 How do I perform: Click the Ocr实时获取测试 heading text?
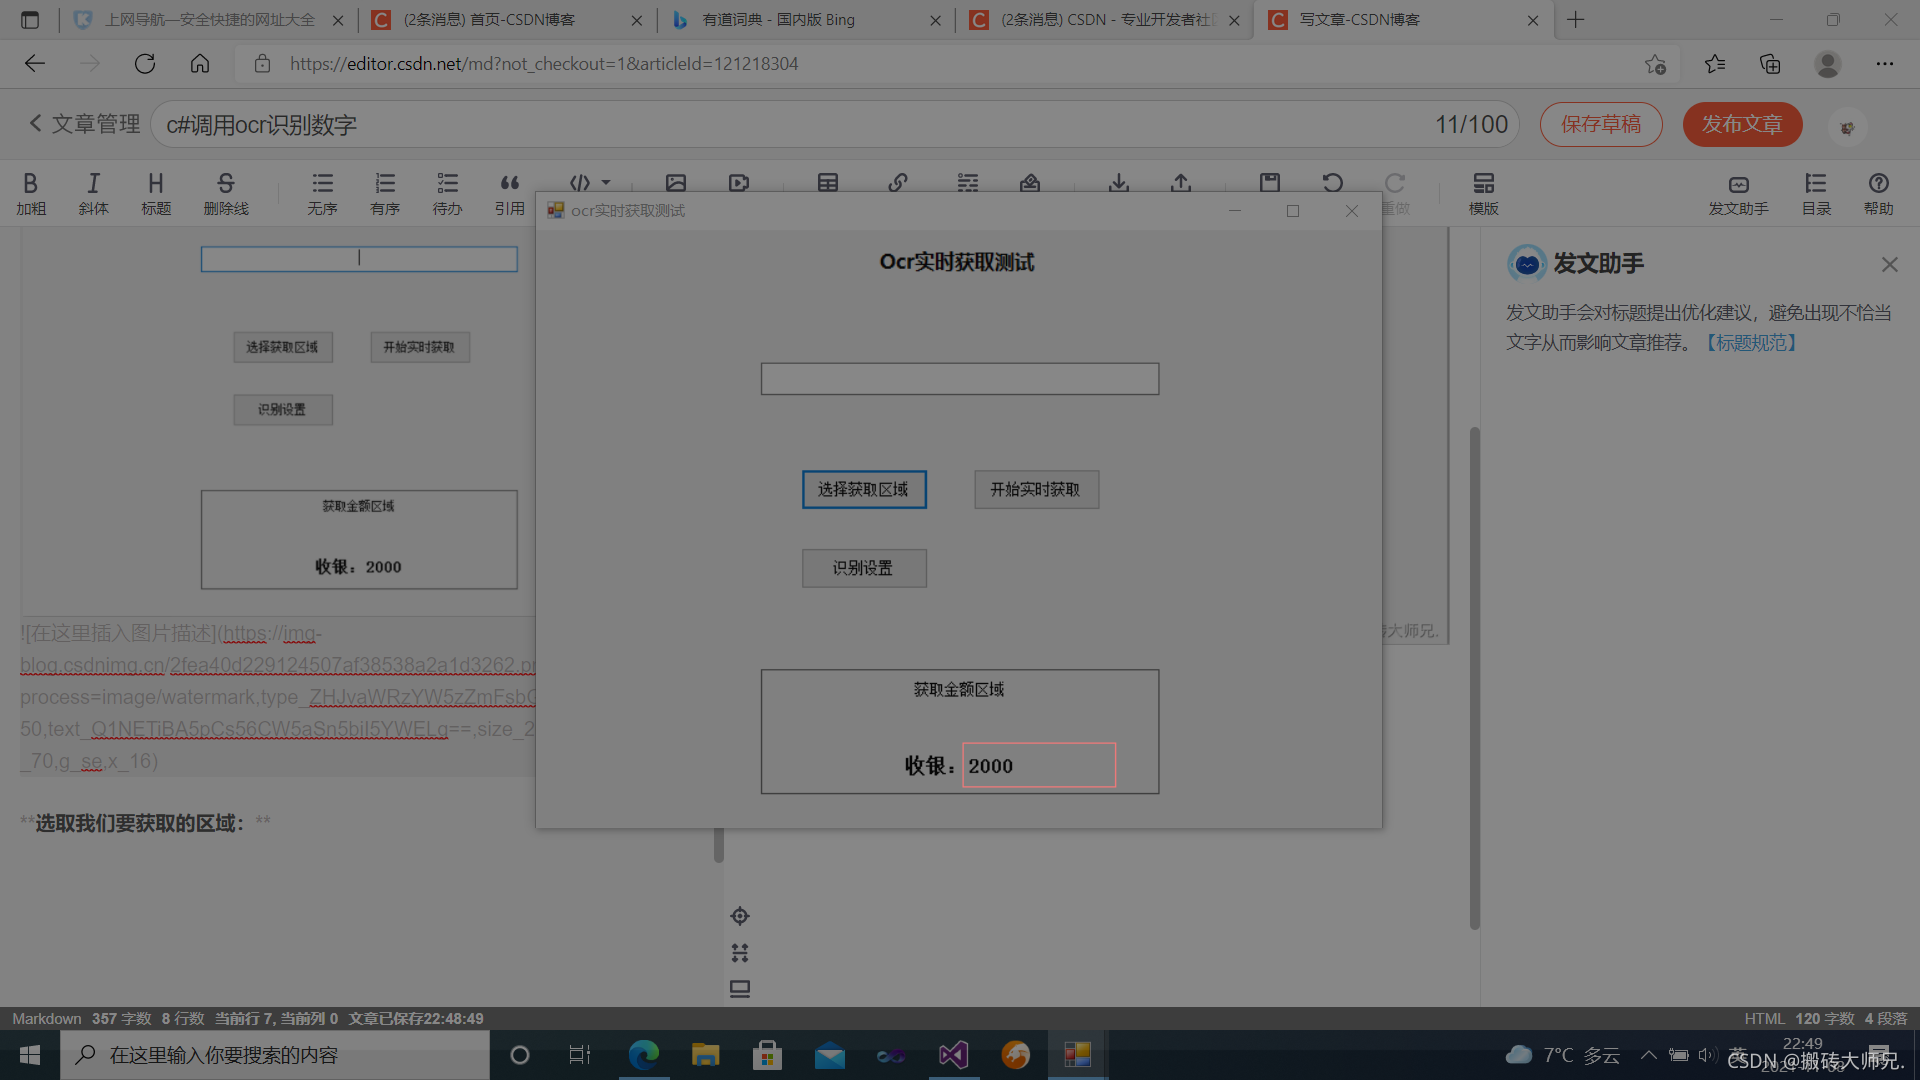coord(957,262)
